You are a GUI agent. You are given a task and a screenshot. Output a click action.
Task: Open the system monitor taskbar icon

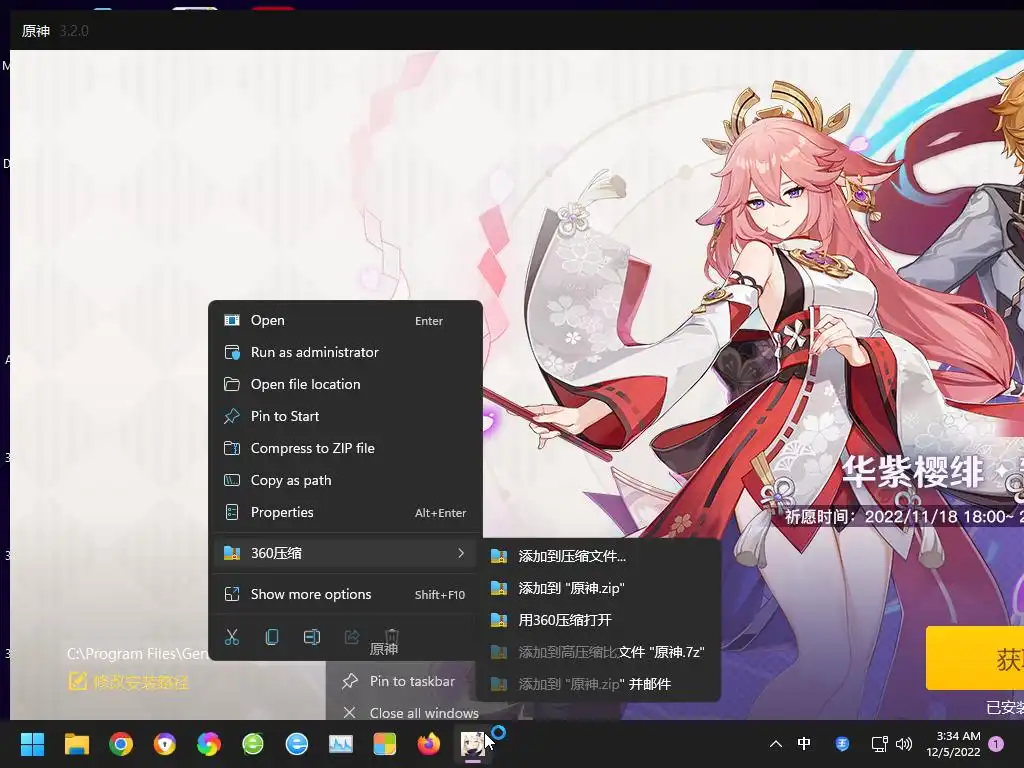tap(340, 744)
